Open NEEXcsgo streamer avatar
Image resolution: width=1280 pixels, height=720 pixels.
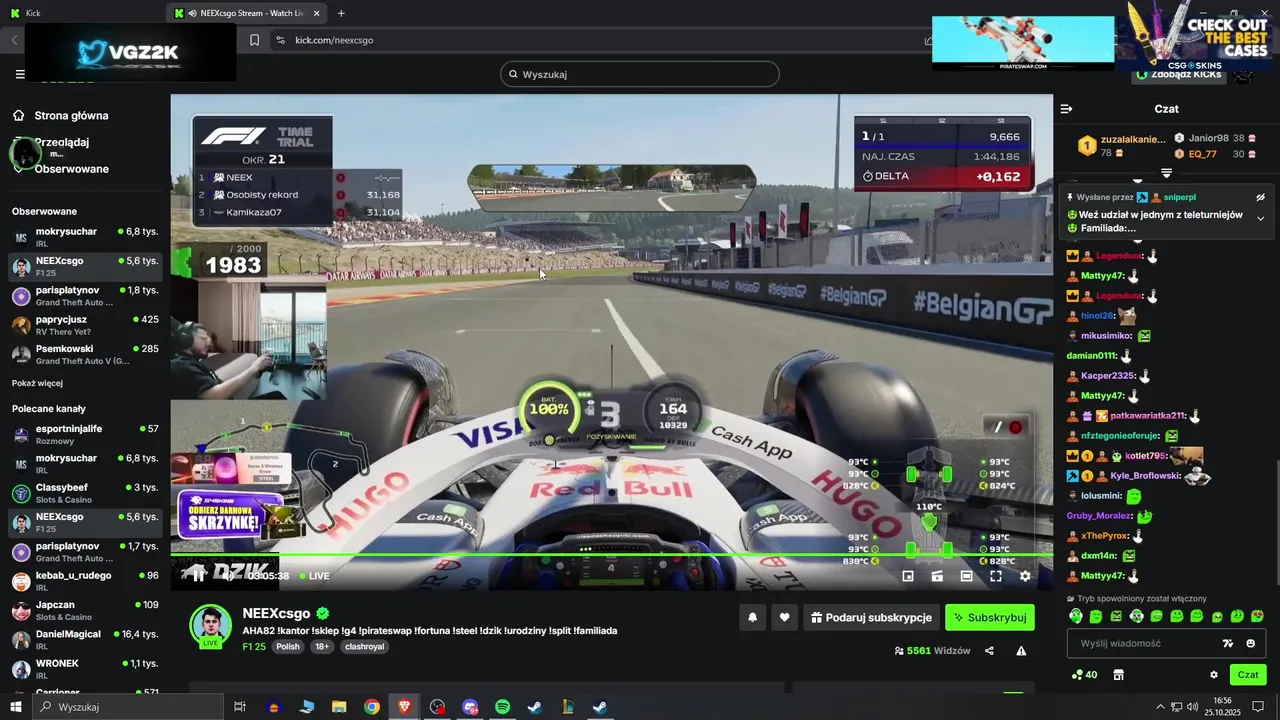tap(211, 626)
